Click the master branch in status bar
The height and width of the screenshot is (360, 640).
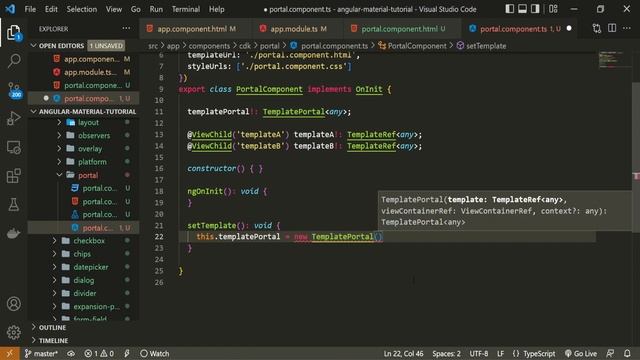coord(41,353)
